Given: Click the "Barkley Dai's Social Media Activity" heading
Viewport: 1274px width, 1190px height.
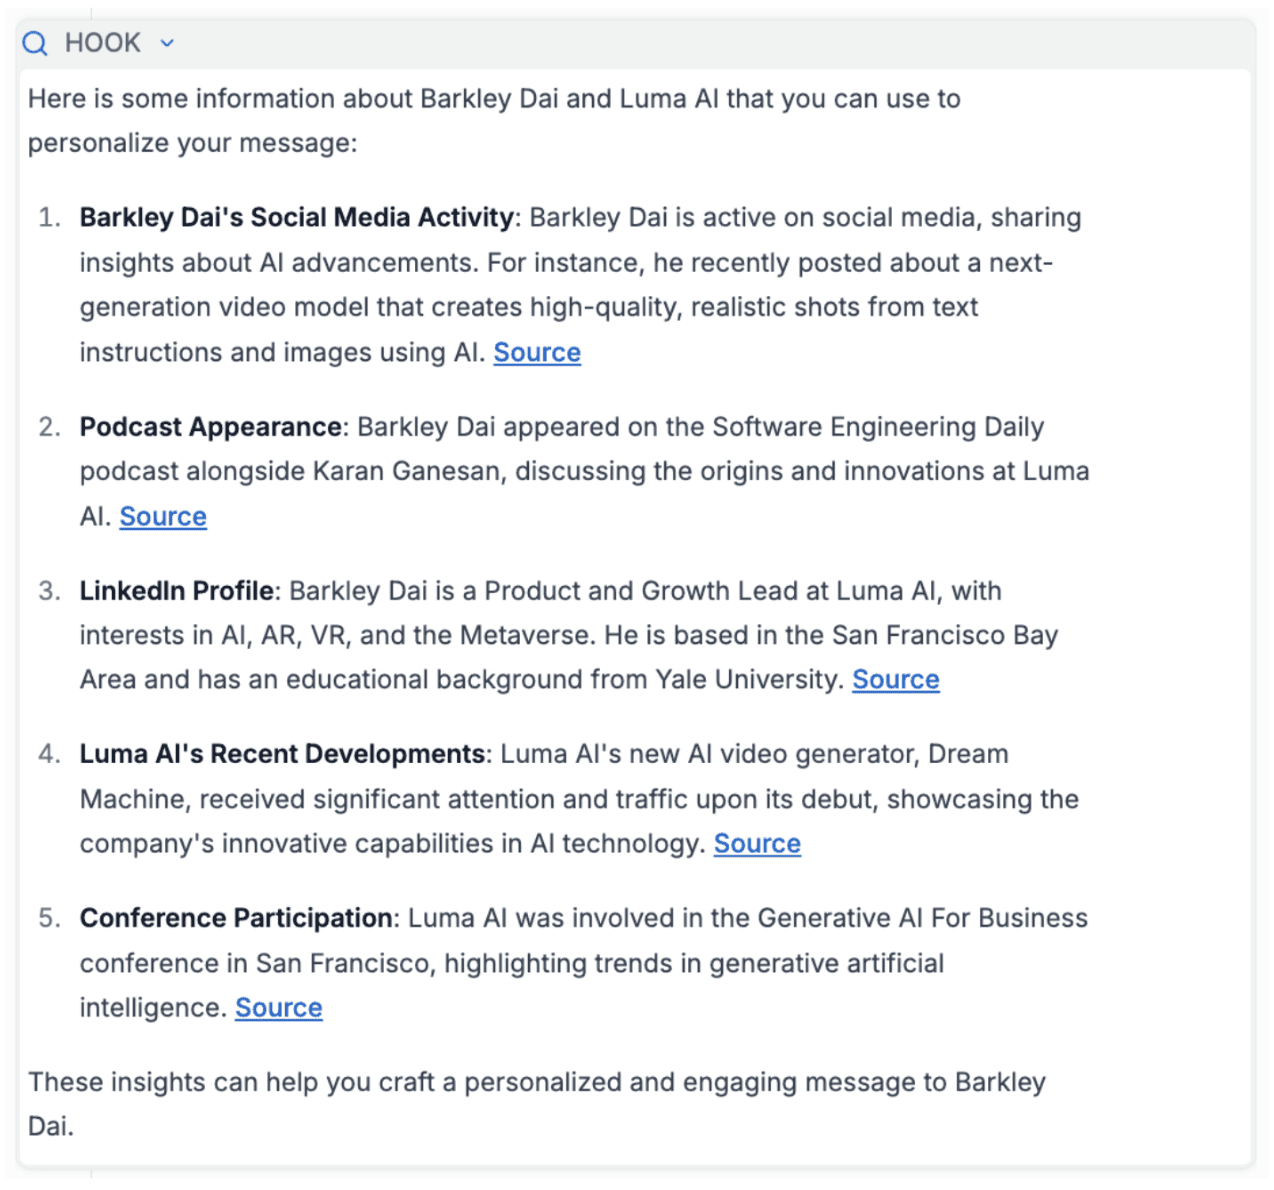Looking at the screenshot, I should click(x=296, y=218).
